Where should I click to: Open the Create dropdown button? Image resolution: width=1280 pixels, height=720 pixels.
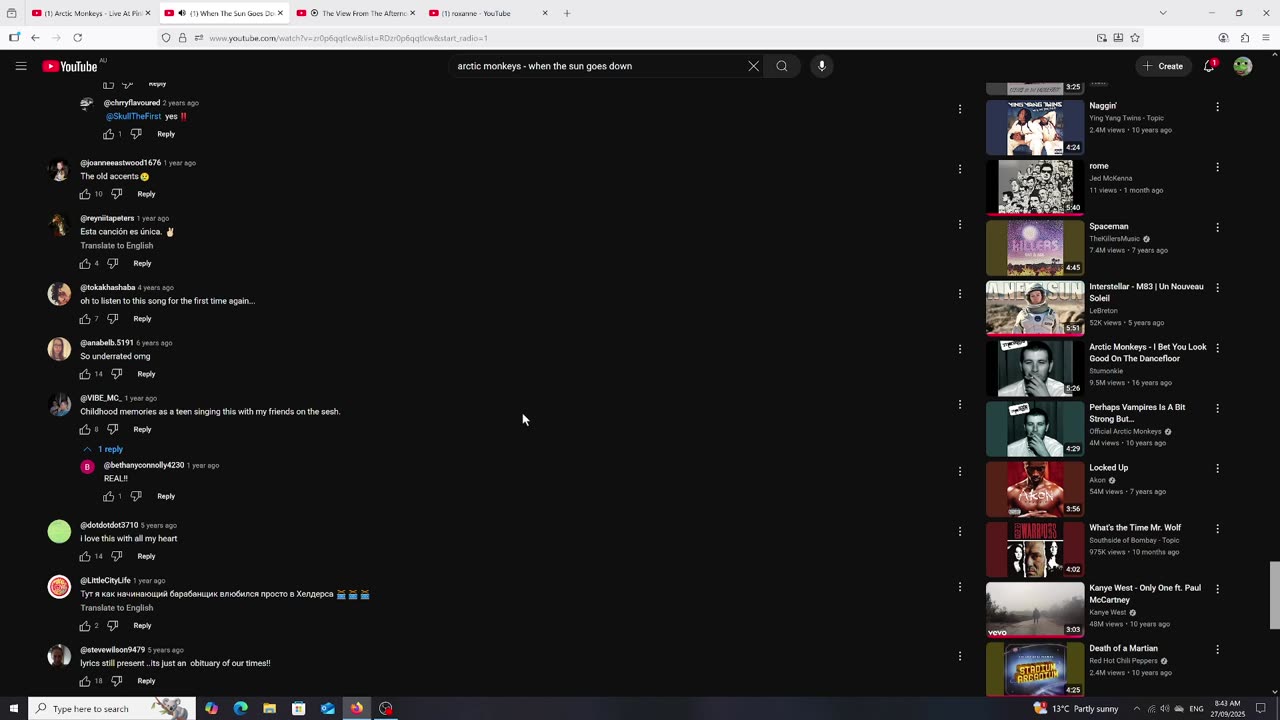[1162, 66]
